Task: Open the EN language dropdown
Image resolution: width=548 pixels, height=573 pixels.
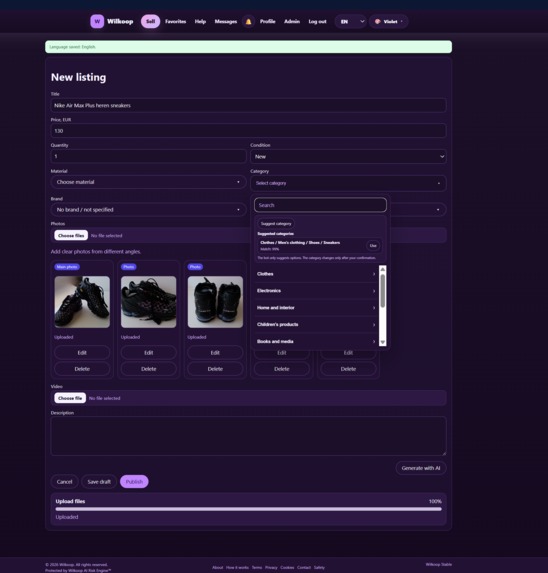Action: point(351,22)
